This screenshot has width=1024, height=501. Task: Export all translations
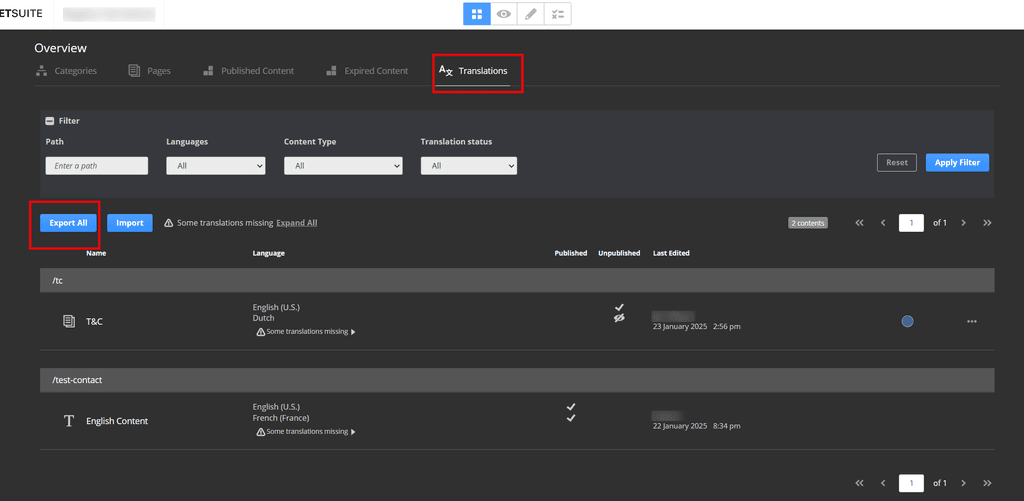tap(68, 223)
